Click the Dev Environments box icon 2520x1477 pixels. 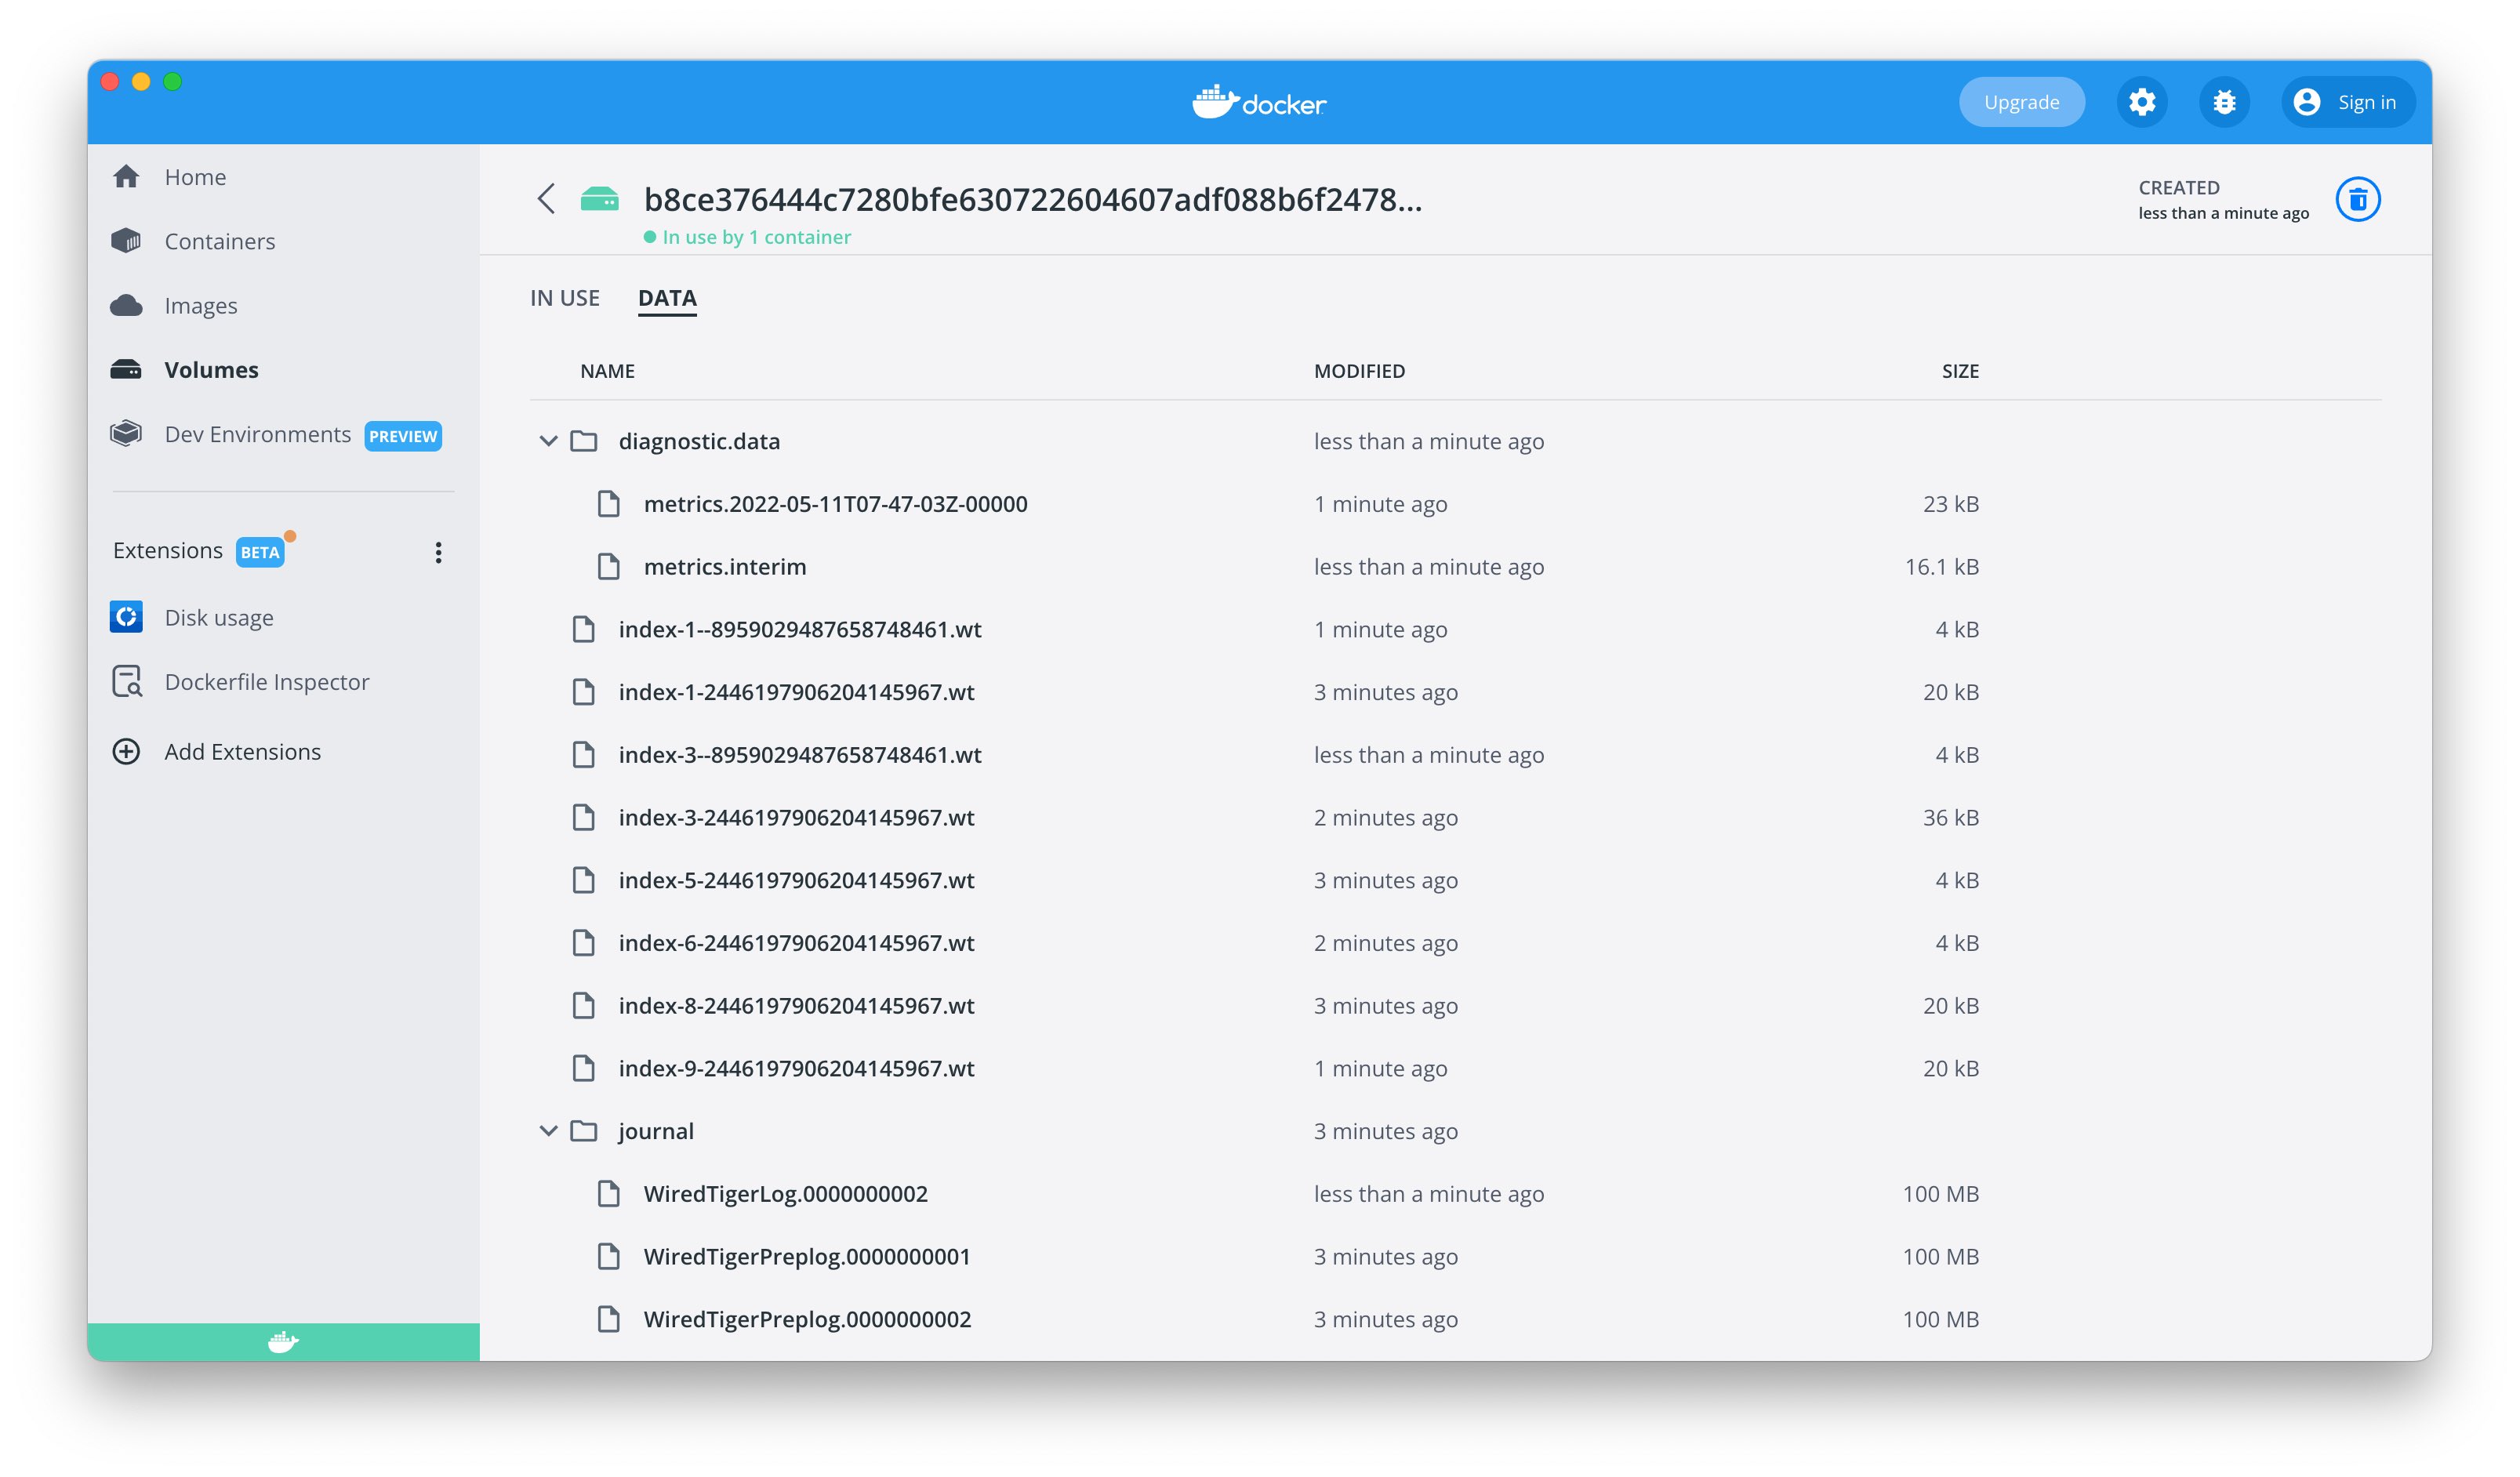126,434
